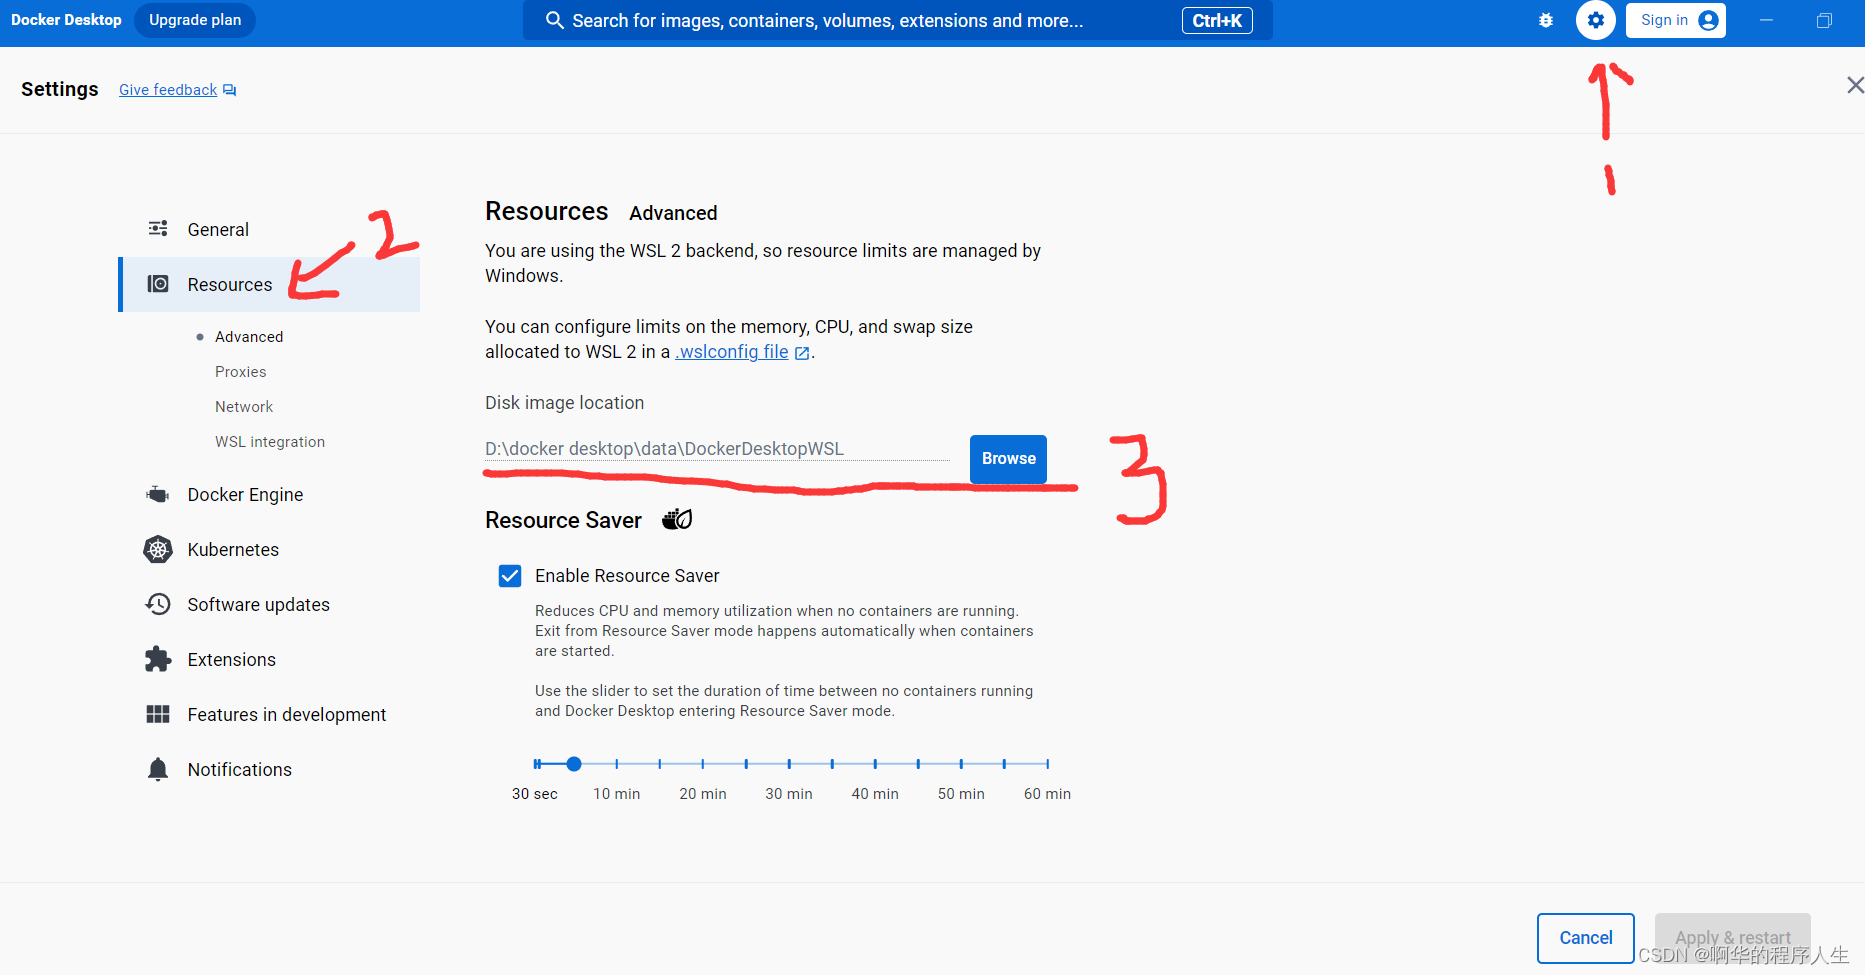This screenshot has height=975, width=1865.
Task: Open Notifications settings
Action: [x=269, y=769]
